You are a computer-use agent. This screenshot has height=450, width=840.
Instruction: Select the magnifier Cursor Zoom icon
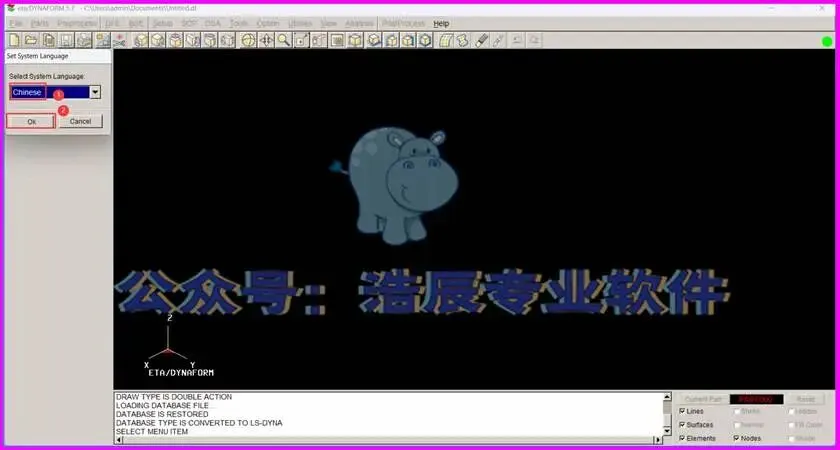point(283,40)
